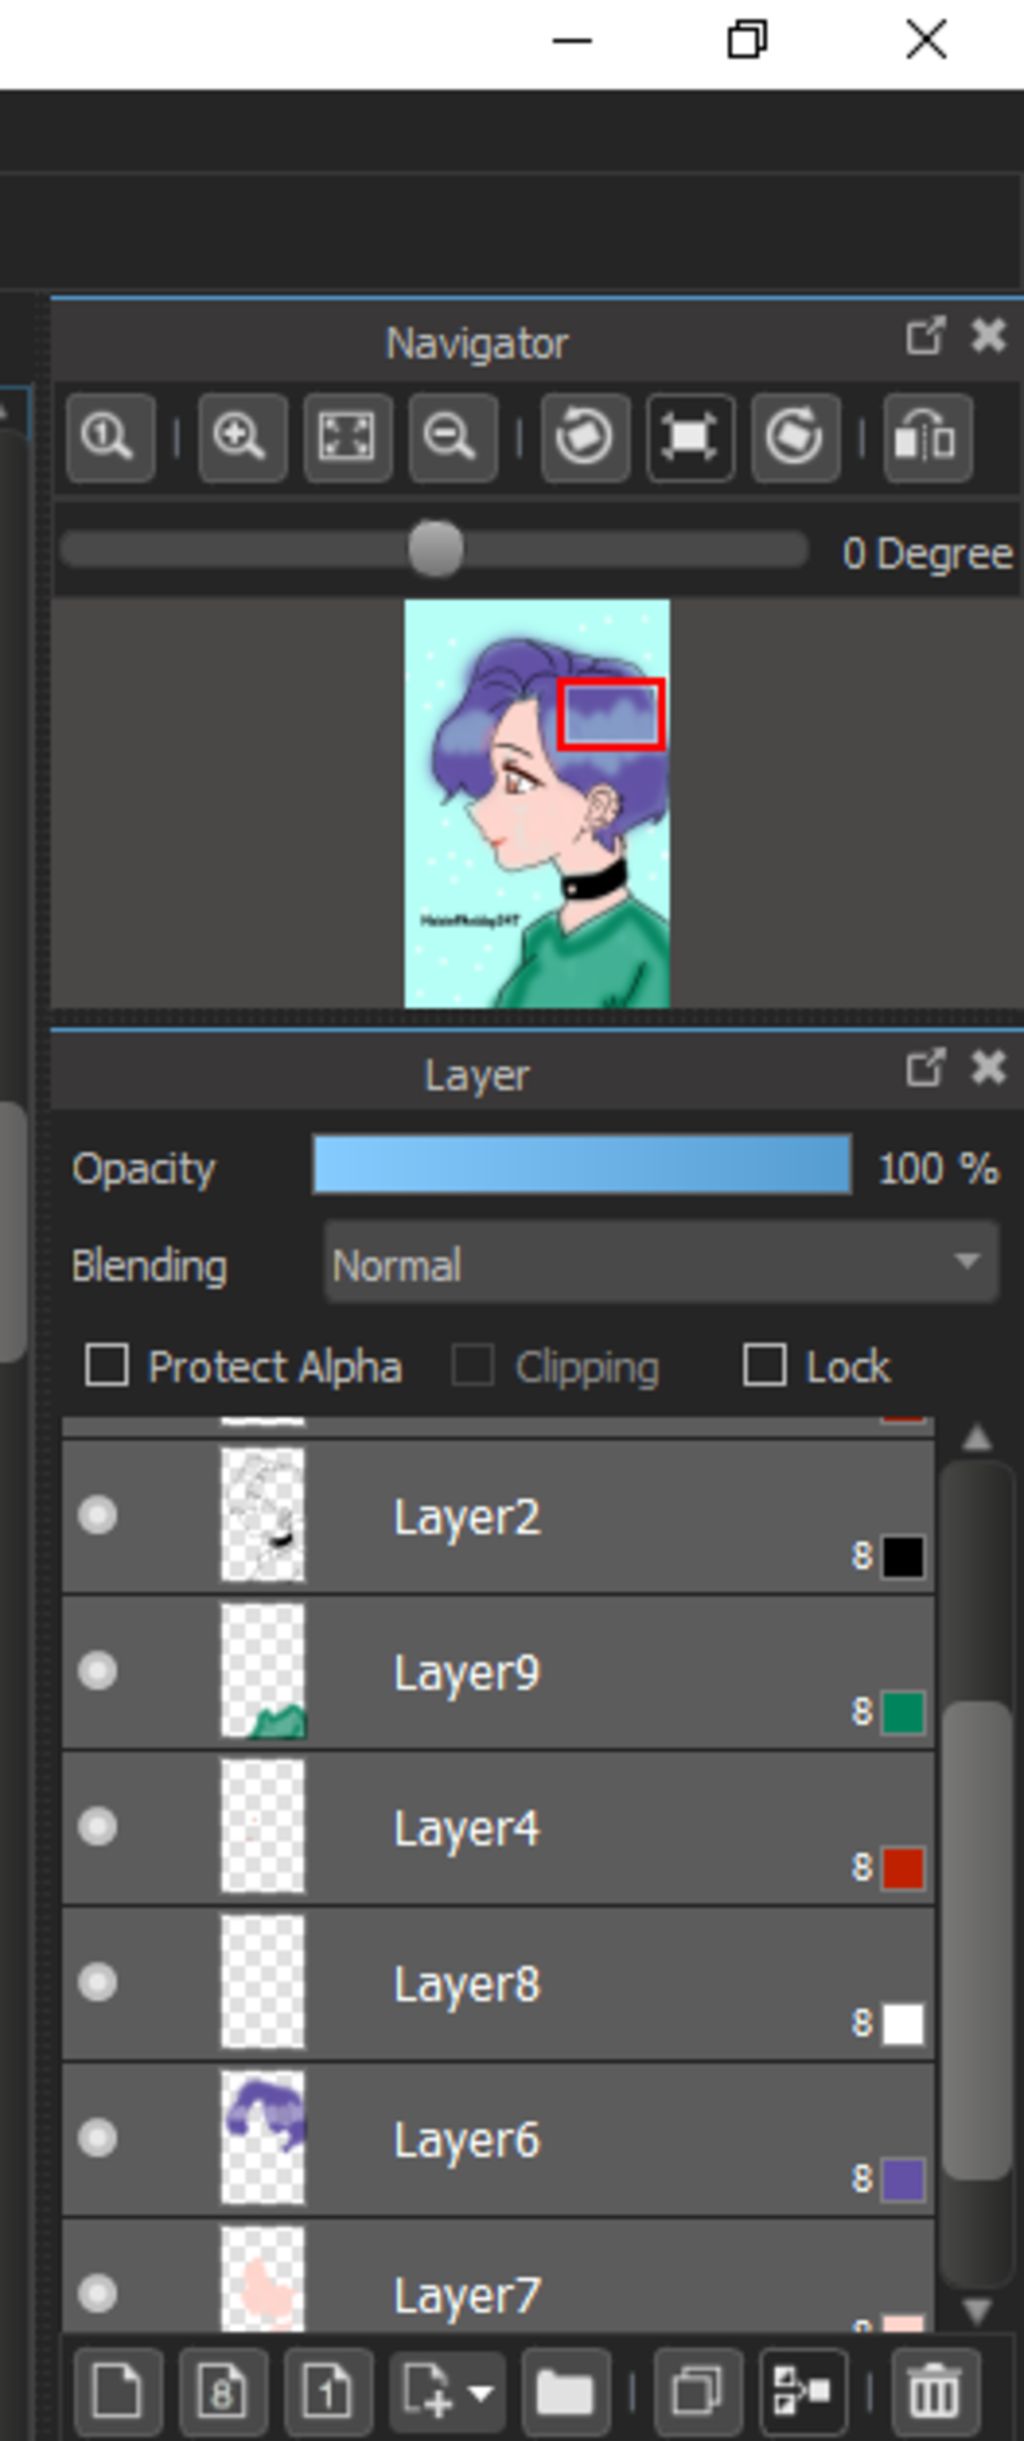Screen dimensions: 1024x2441
Task: Close the Layer panel
Action: click(x=989, y=1068)
